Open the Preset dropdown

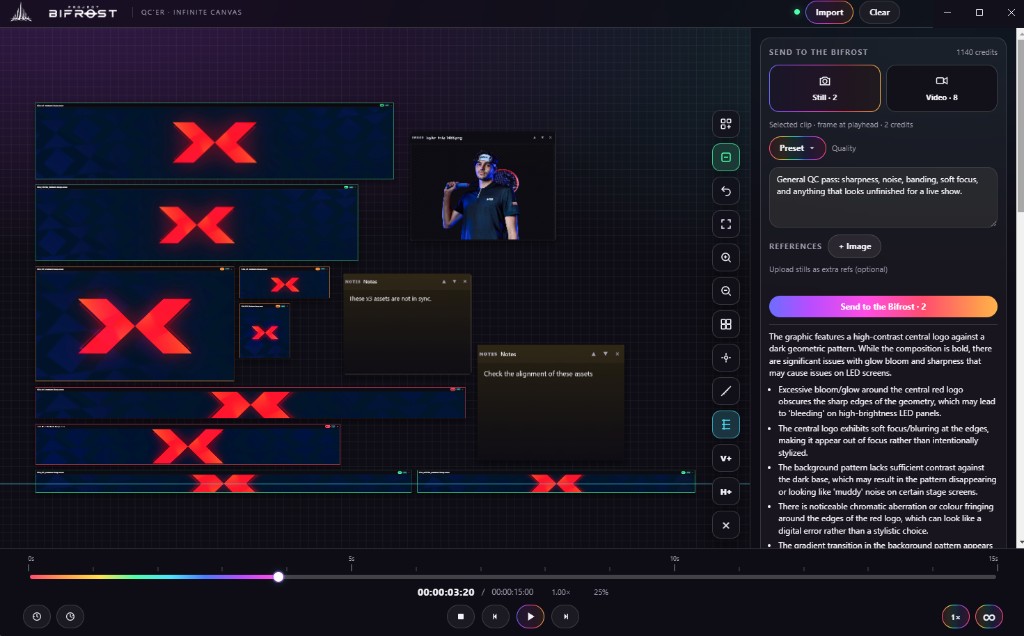[797, 148]
